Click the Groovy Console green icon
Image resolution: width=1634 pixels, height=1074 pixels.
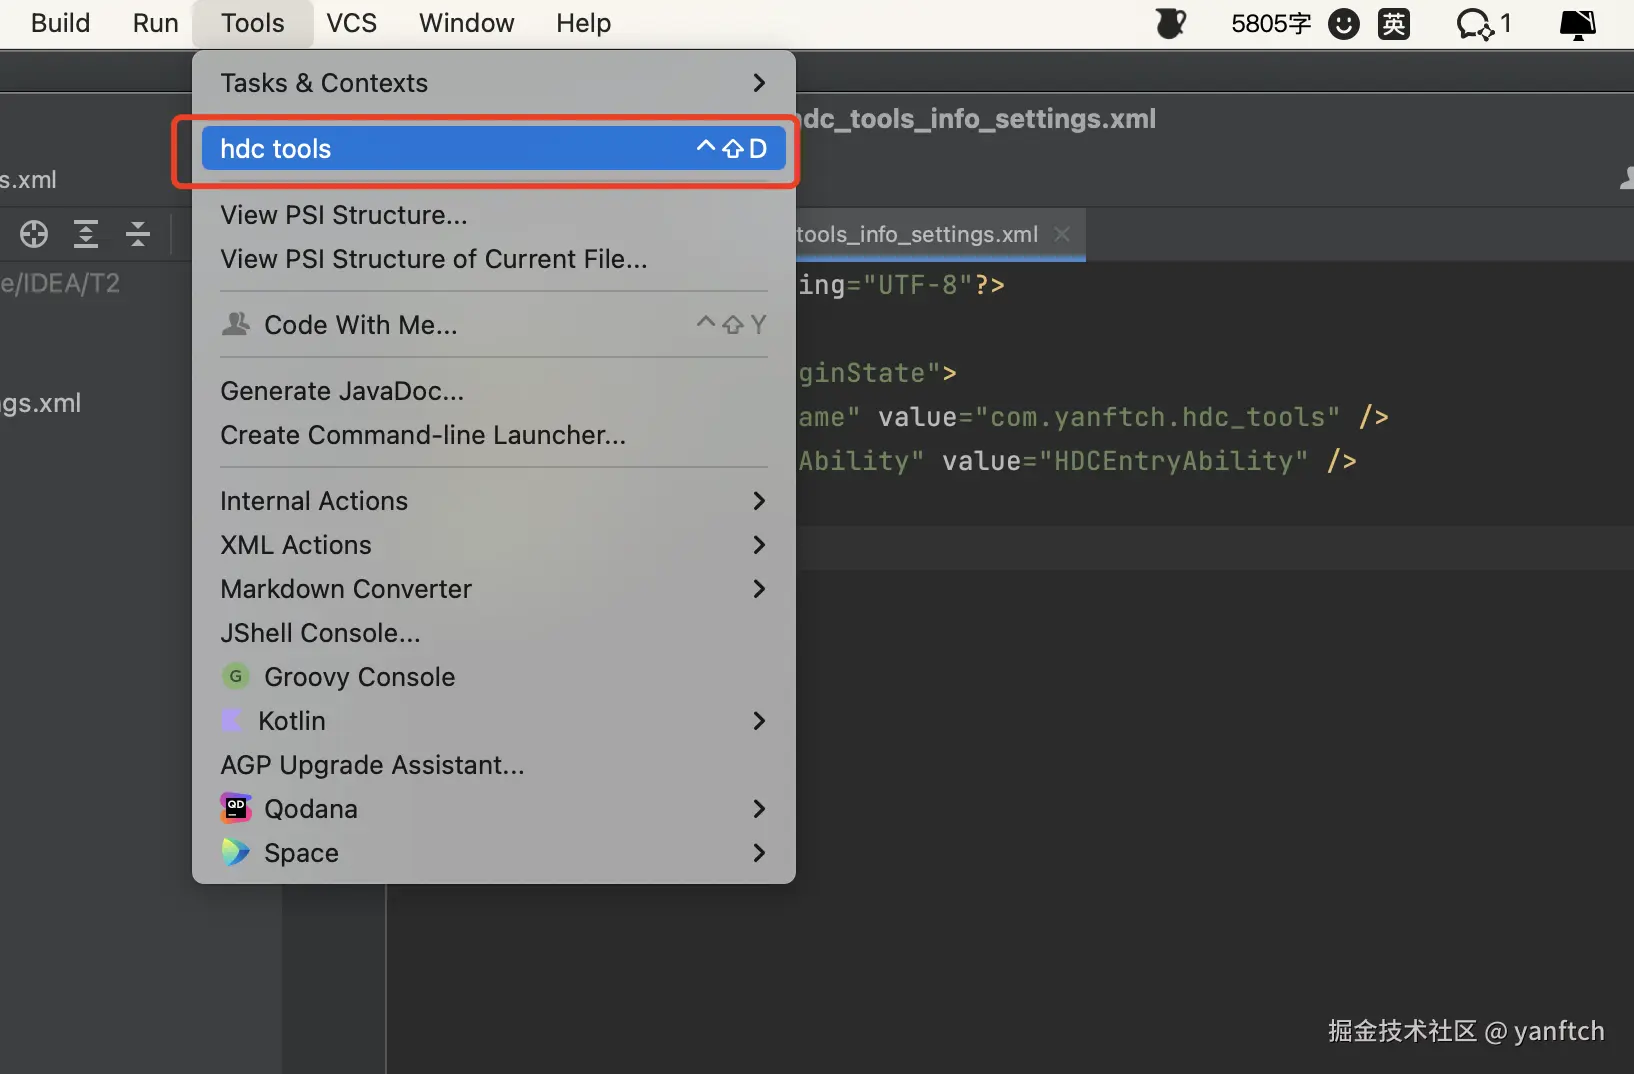tap(235, 677)
